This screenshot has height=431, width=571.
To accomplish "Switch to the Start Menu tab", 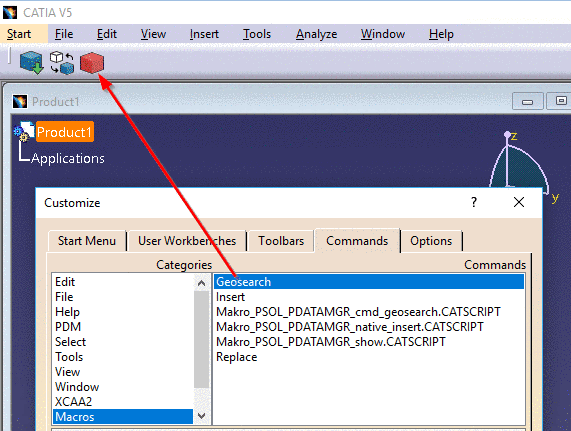I will [x=87, y=241].
